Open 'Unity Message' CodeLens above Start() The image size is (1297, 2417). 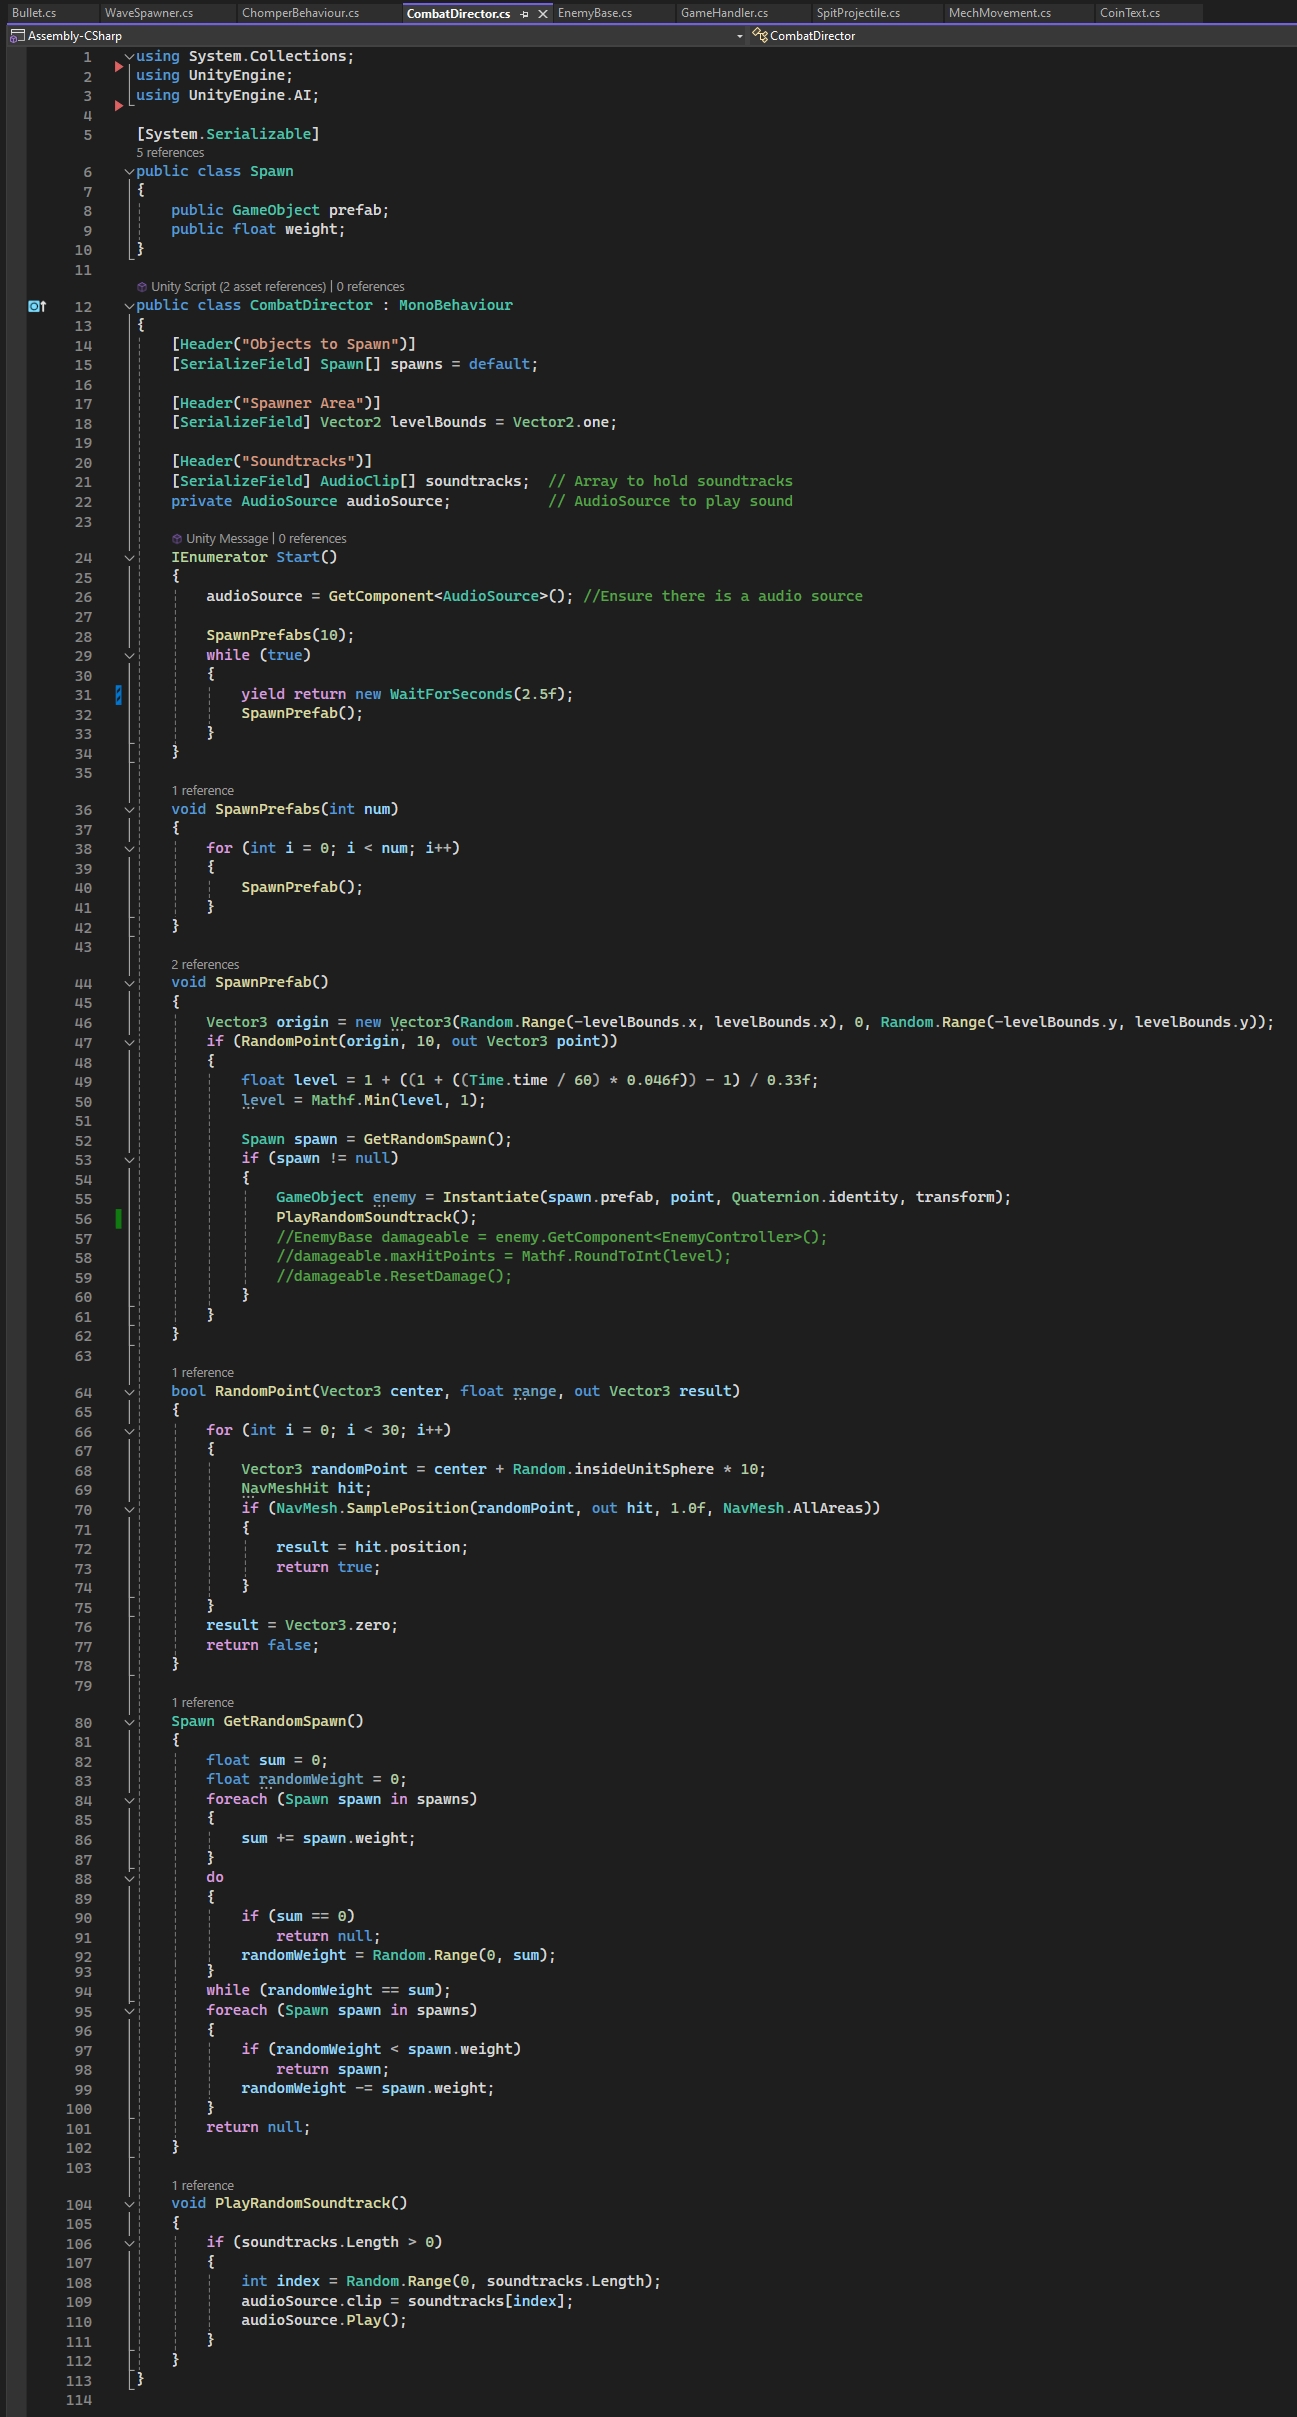pos(227,539)
